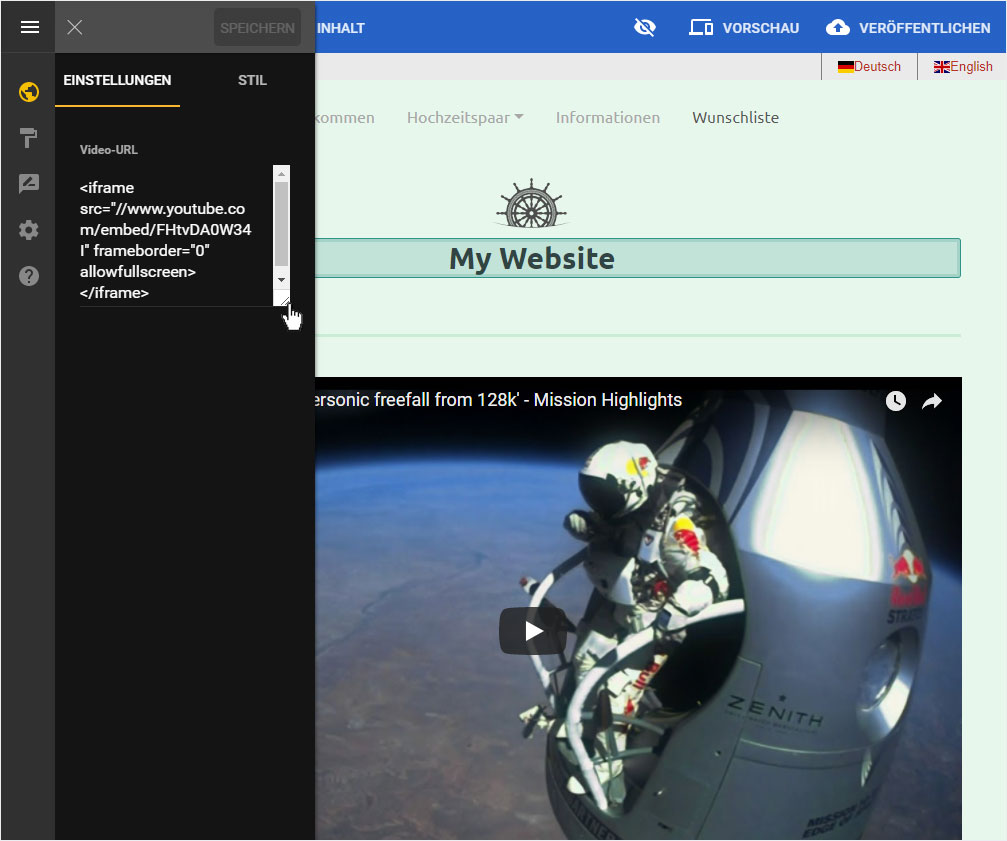
Task: Open the Informationen nav item
Action: coord(608,117)
